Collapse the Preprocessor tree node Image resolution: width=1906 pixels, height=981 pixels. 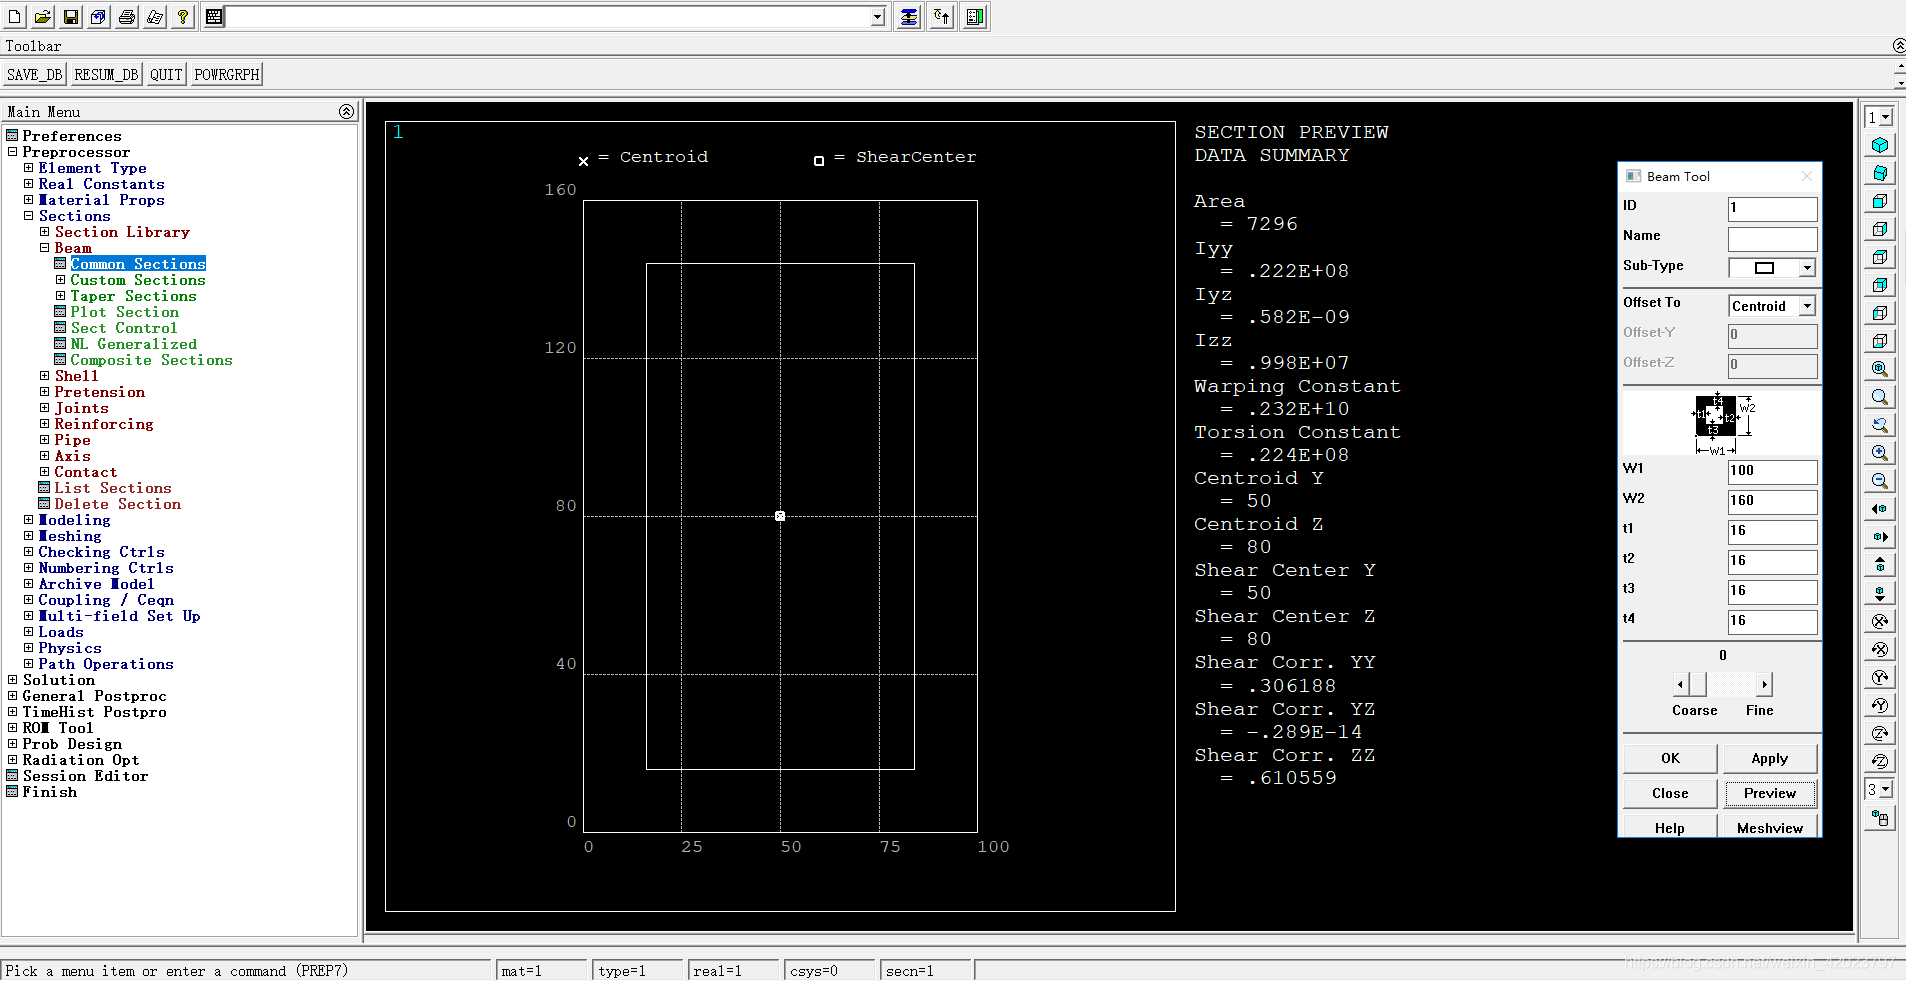point(13,152)
